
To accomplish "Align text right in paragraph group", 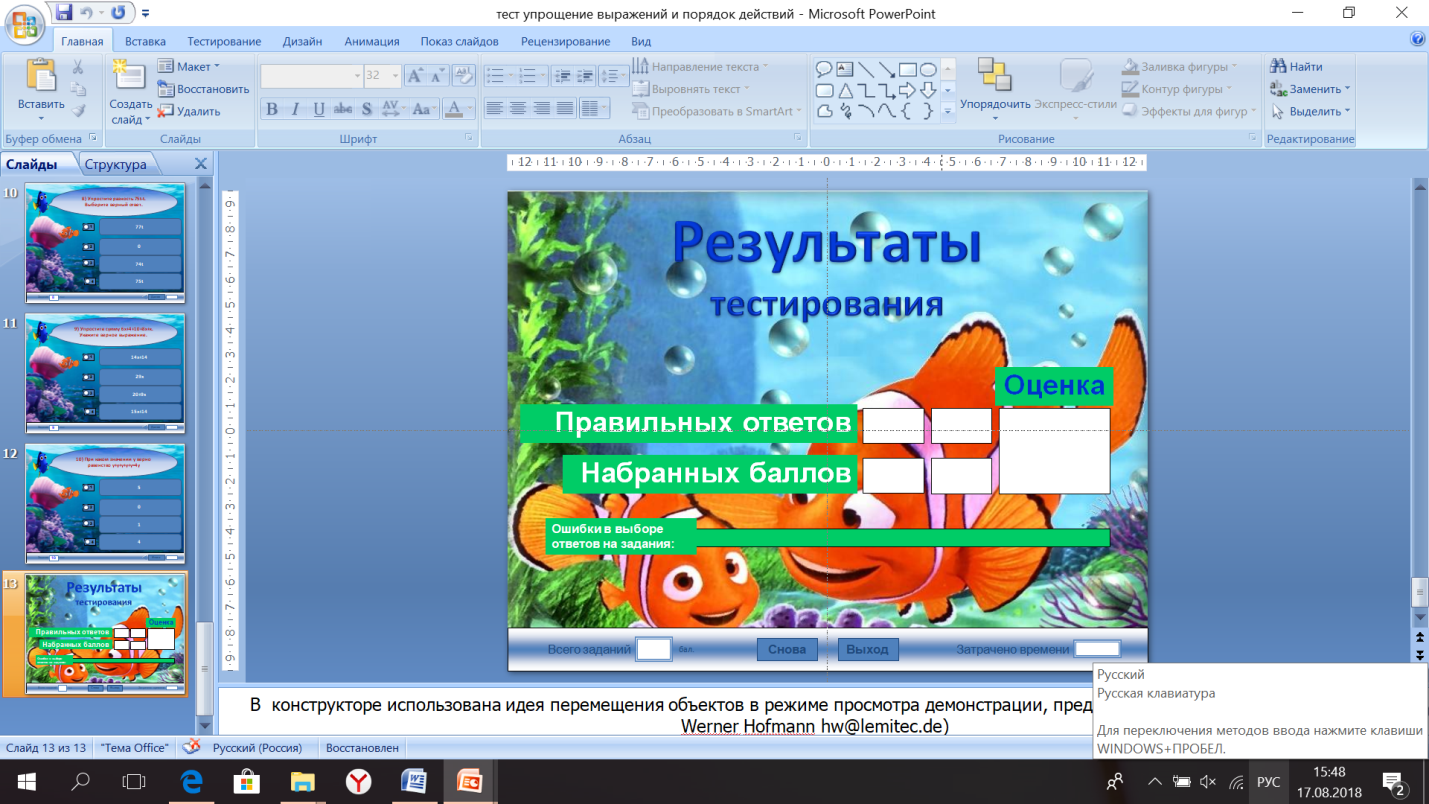I will (542, 109).
